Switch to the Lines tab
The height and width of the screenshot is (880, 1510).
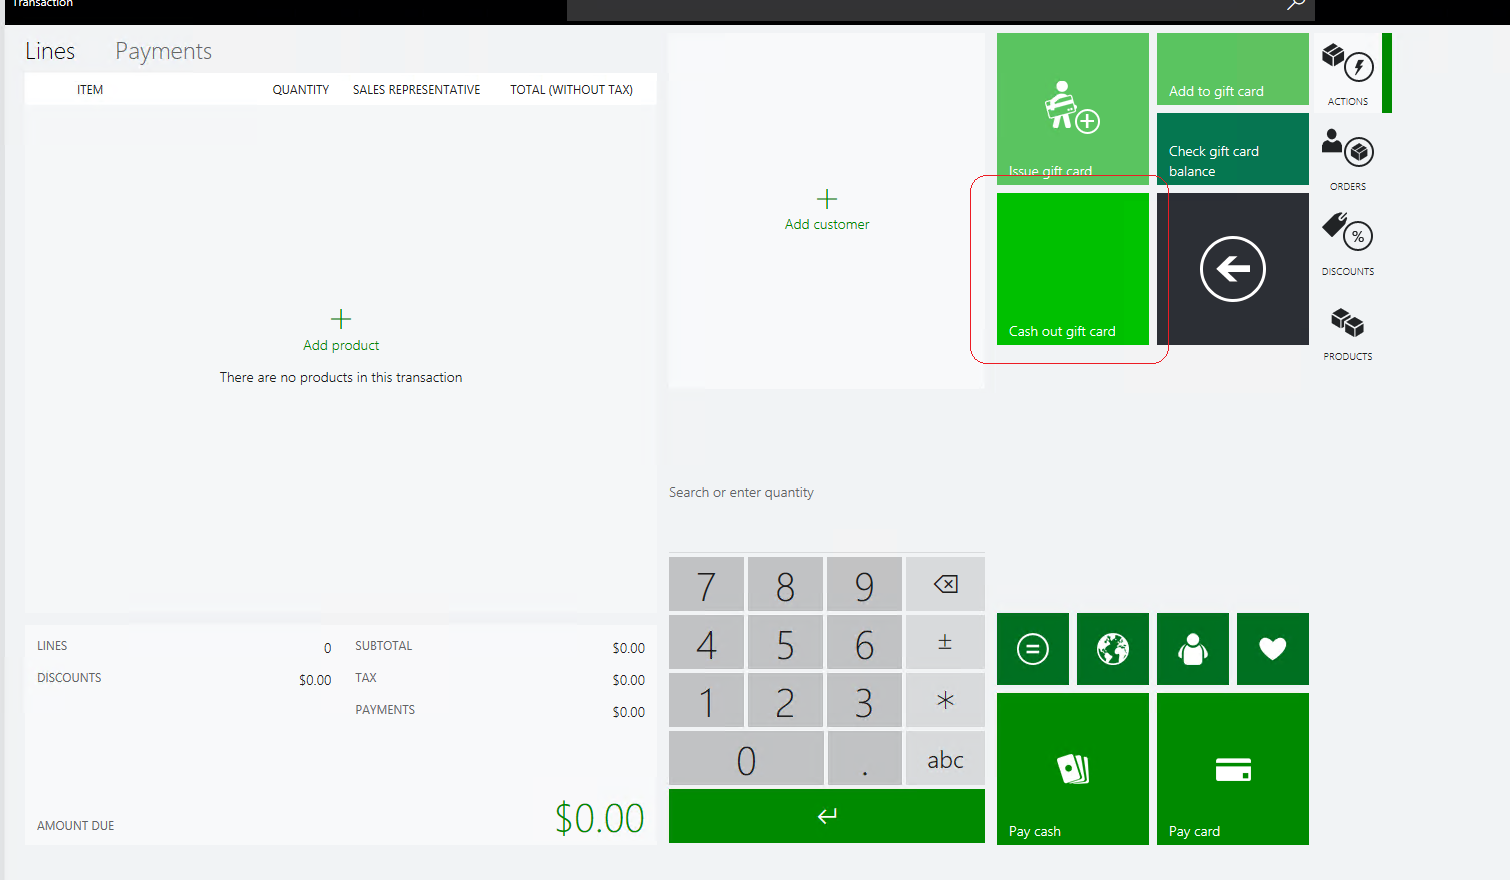pyautogui.click(x=49, y=50)
